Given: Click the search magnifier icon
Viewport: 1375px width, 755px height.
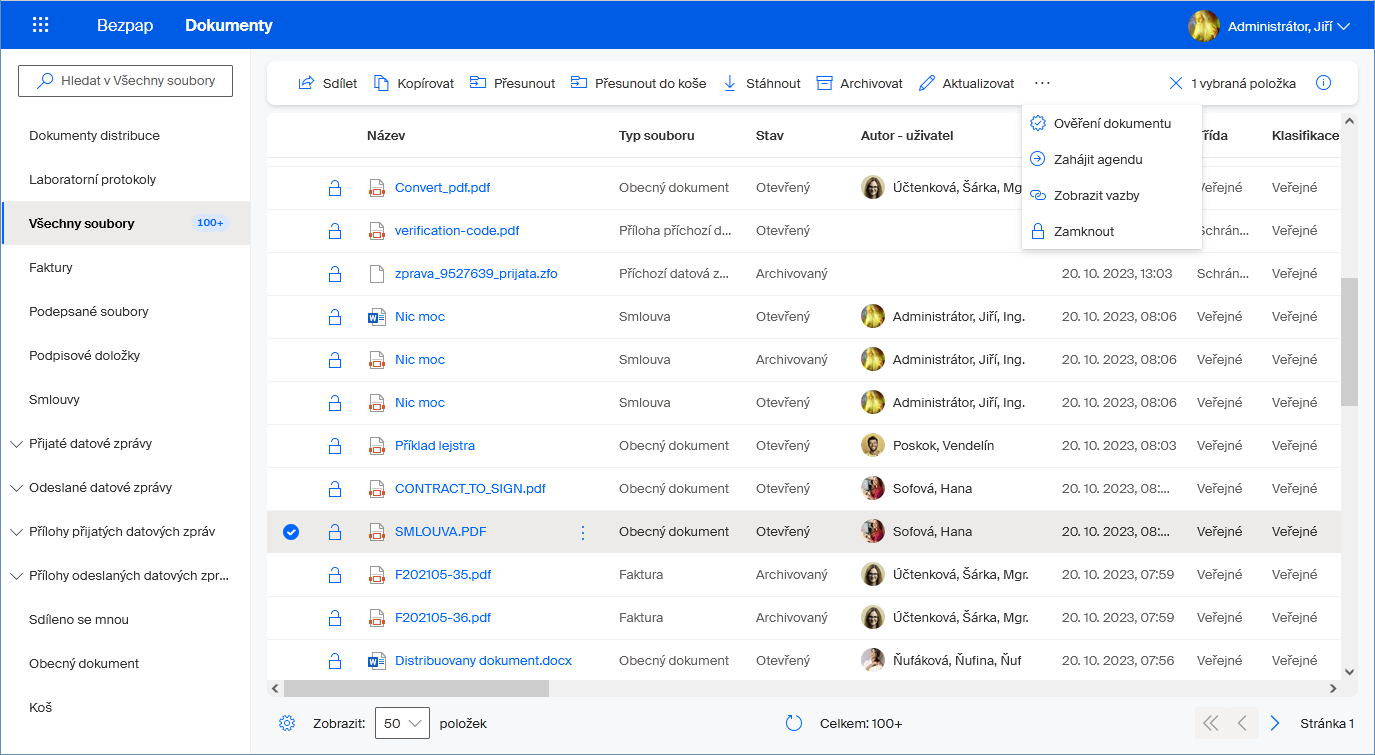Looking at the screenshot, I should click(45, 81).
